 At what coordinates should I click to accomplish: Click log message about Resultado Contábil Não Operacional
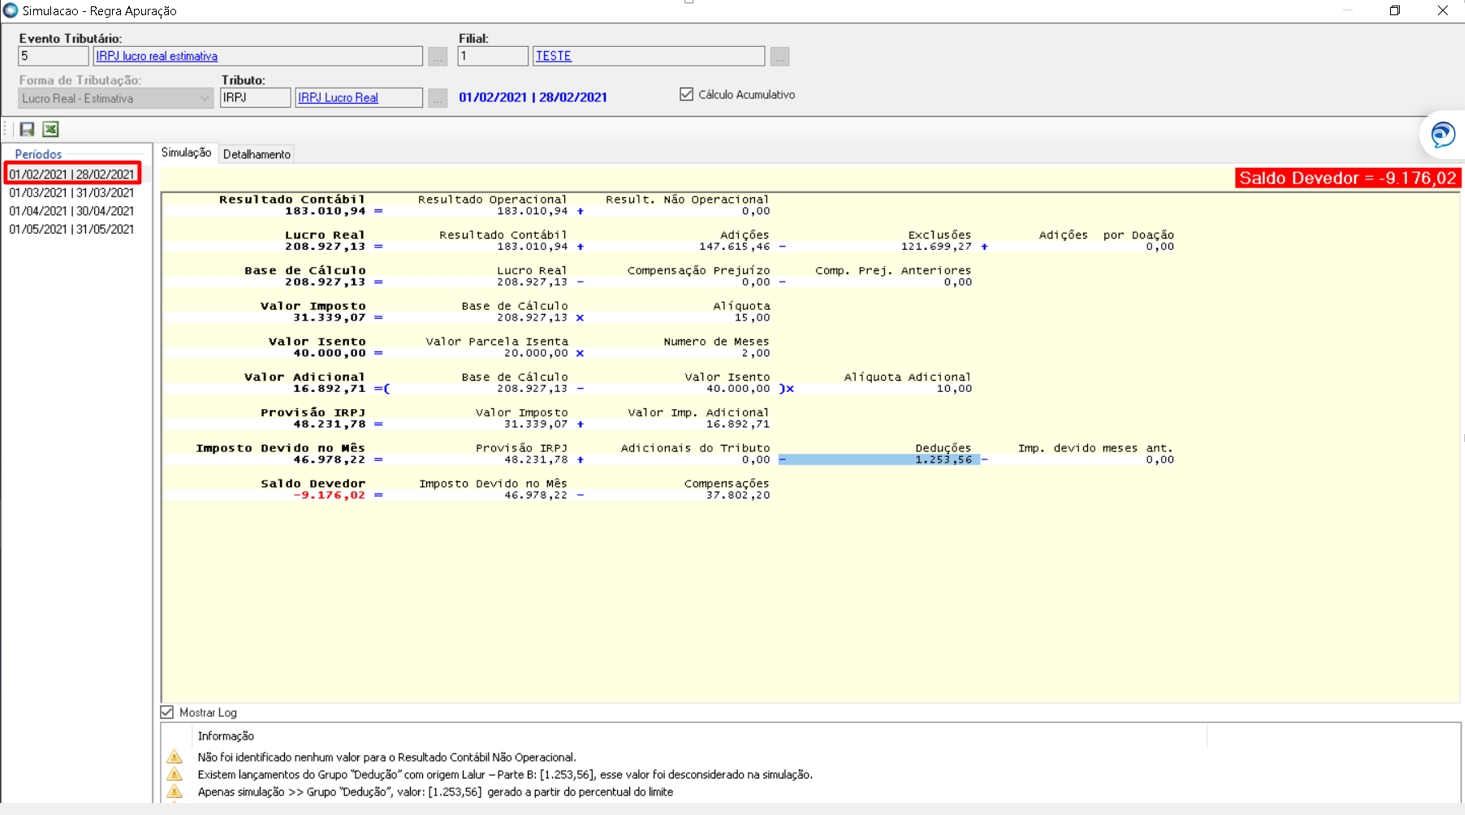click(x=387, y=757)
